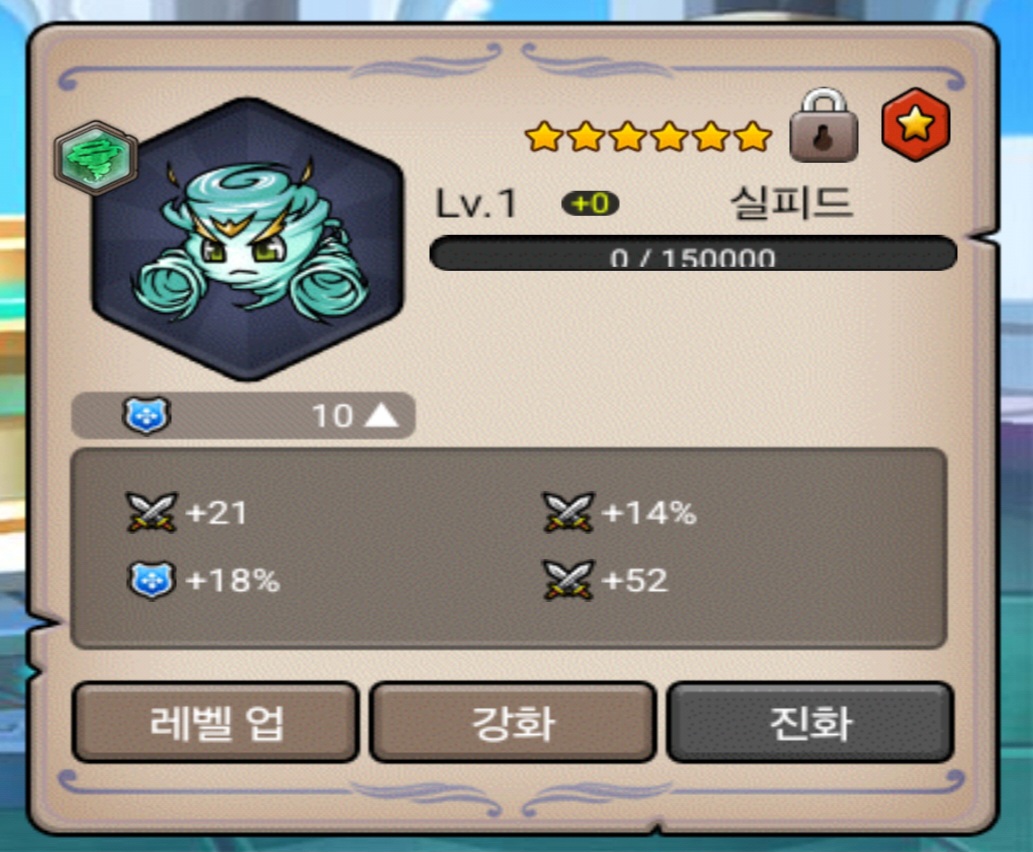Screen dimensions: 1033x852
Task: Click the crossed swords icon next to +52
Action: click(569, 580)
